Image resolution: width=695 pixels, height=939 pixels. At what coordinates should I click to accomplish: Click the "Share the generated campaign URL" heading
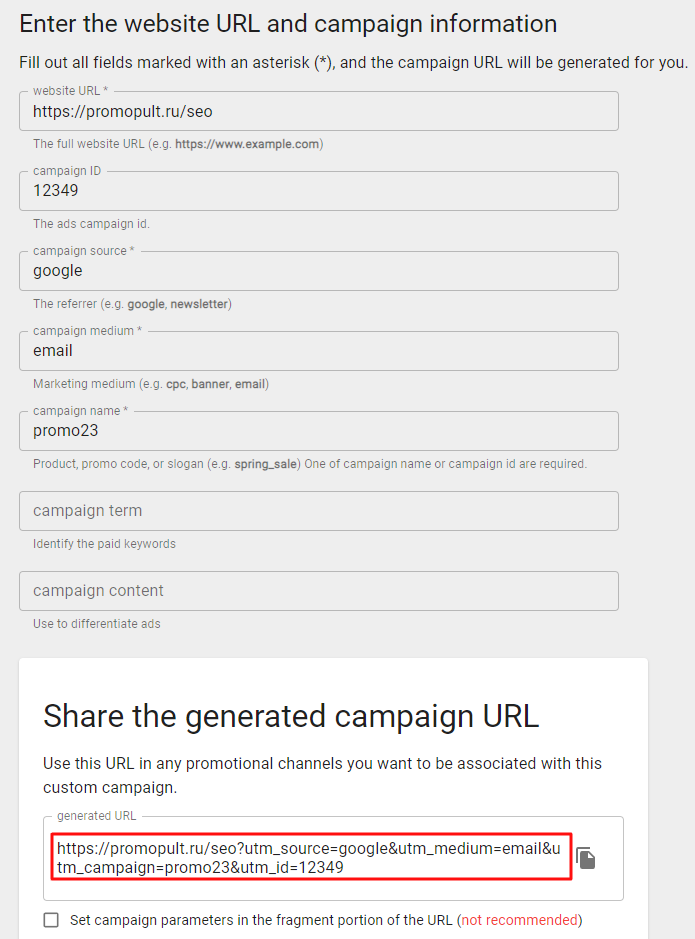(x=291, y=716)
